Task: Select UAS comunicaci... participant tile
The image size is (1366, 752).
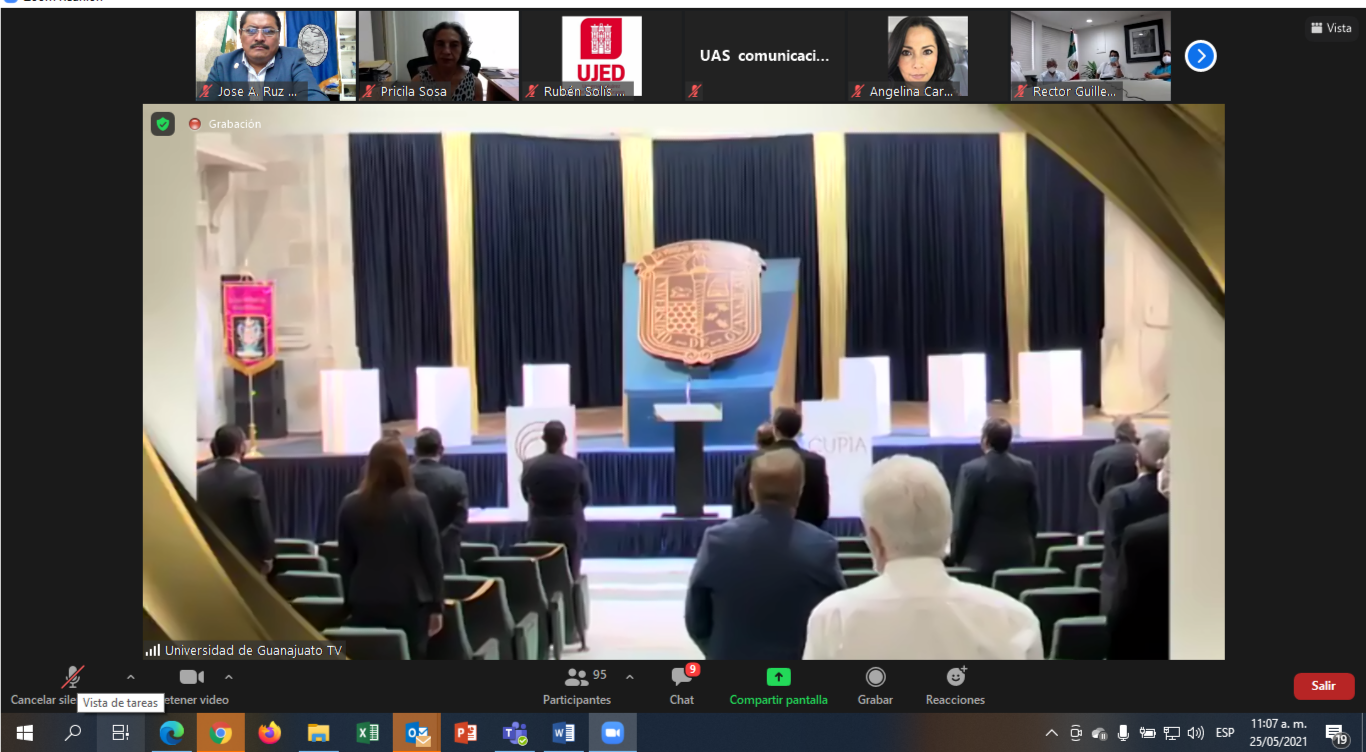Action: [765, 56]
